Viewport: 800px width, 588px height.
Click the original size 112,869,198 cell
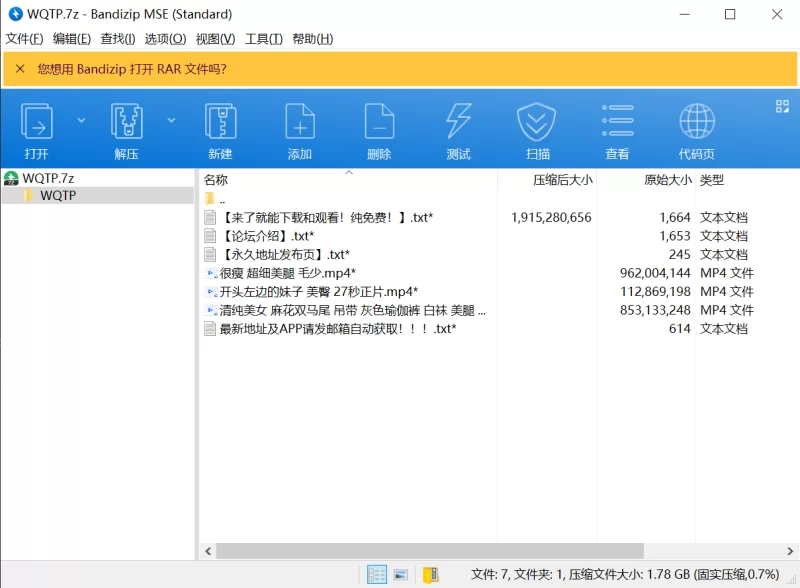[x=655, y=291]
